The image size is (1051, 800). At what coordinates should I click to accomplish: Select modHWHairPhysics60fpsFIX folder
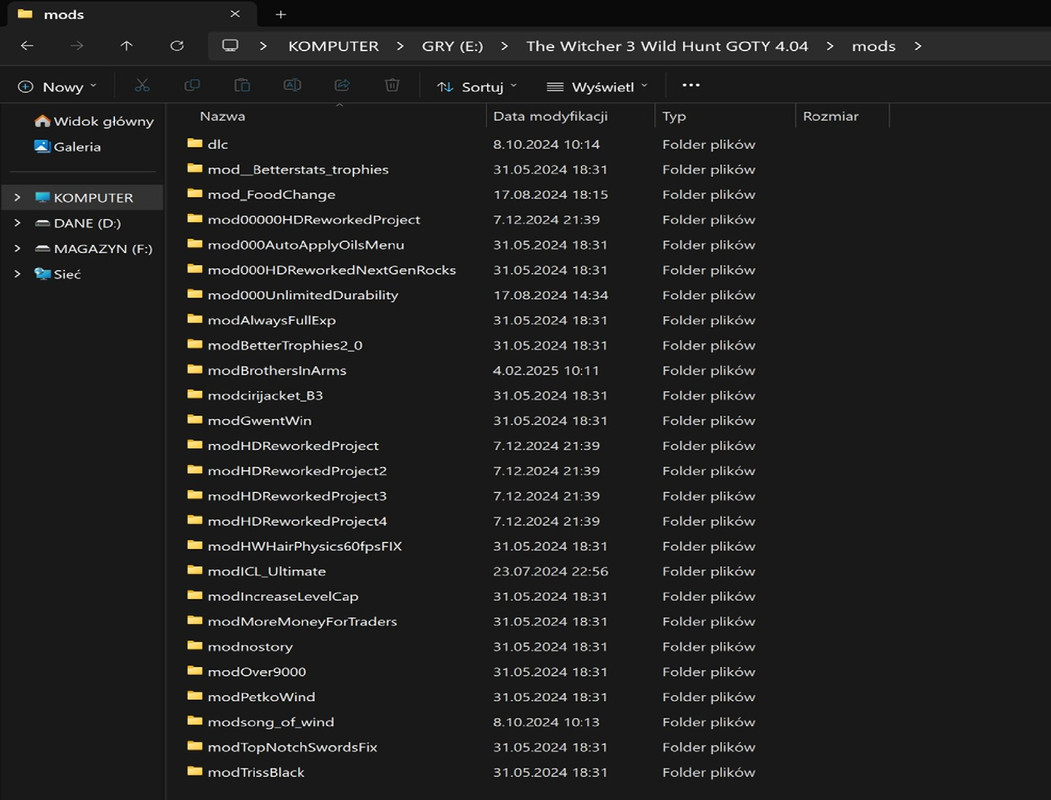(305, 546)
